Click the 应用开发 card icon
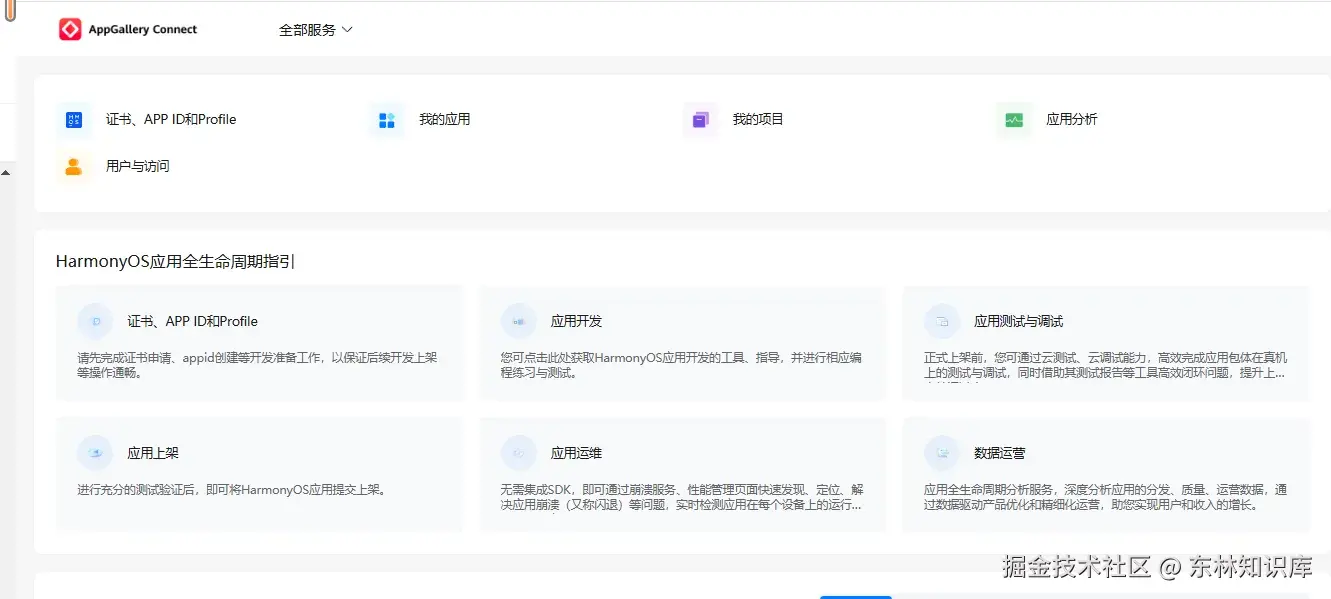The width and height of the screenshot is (1331, 599). point(519,322)
